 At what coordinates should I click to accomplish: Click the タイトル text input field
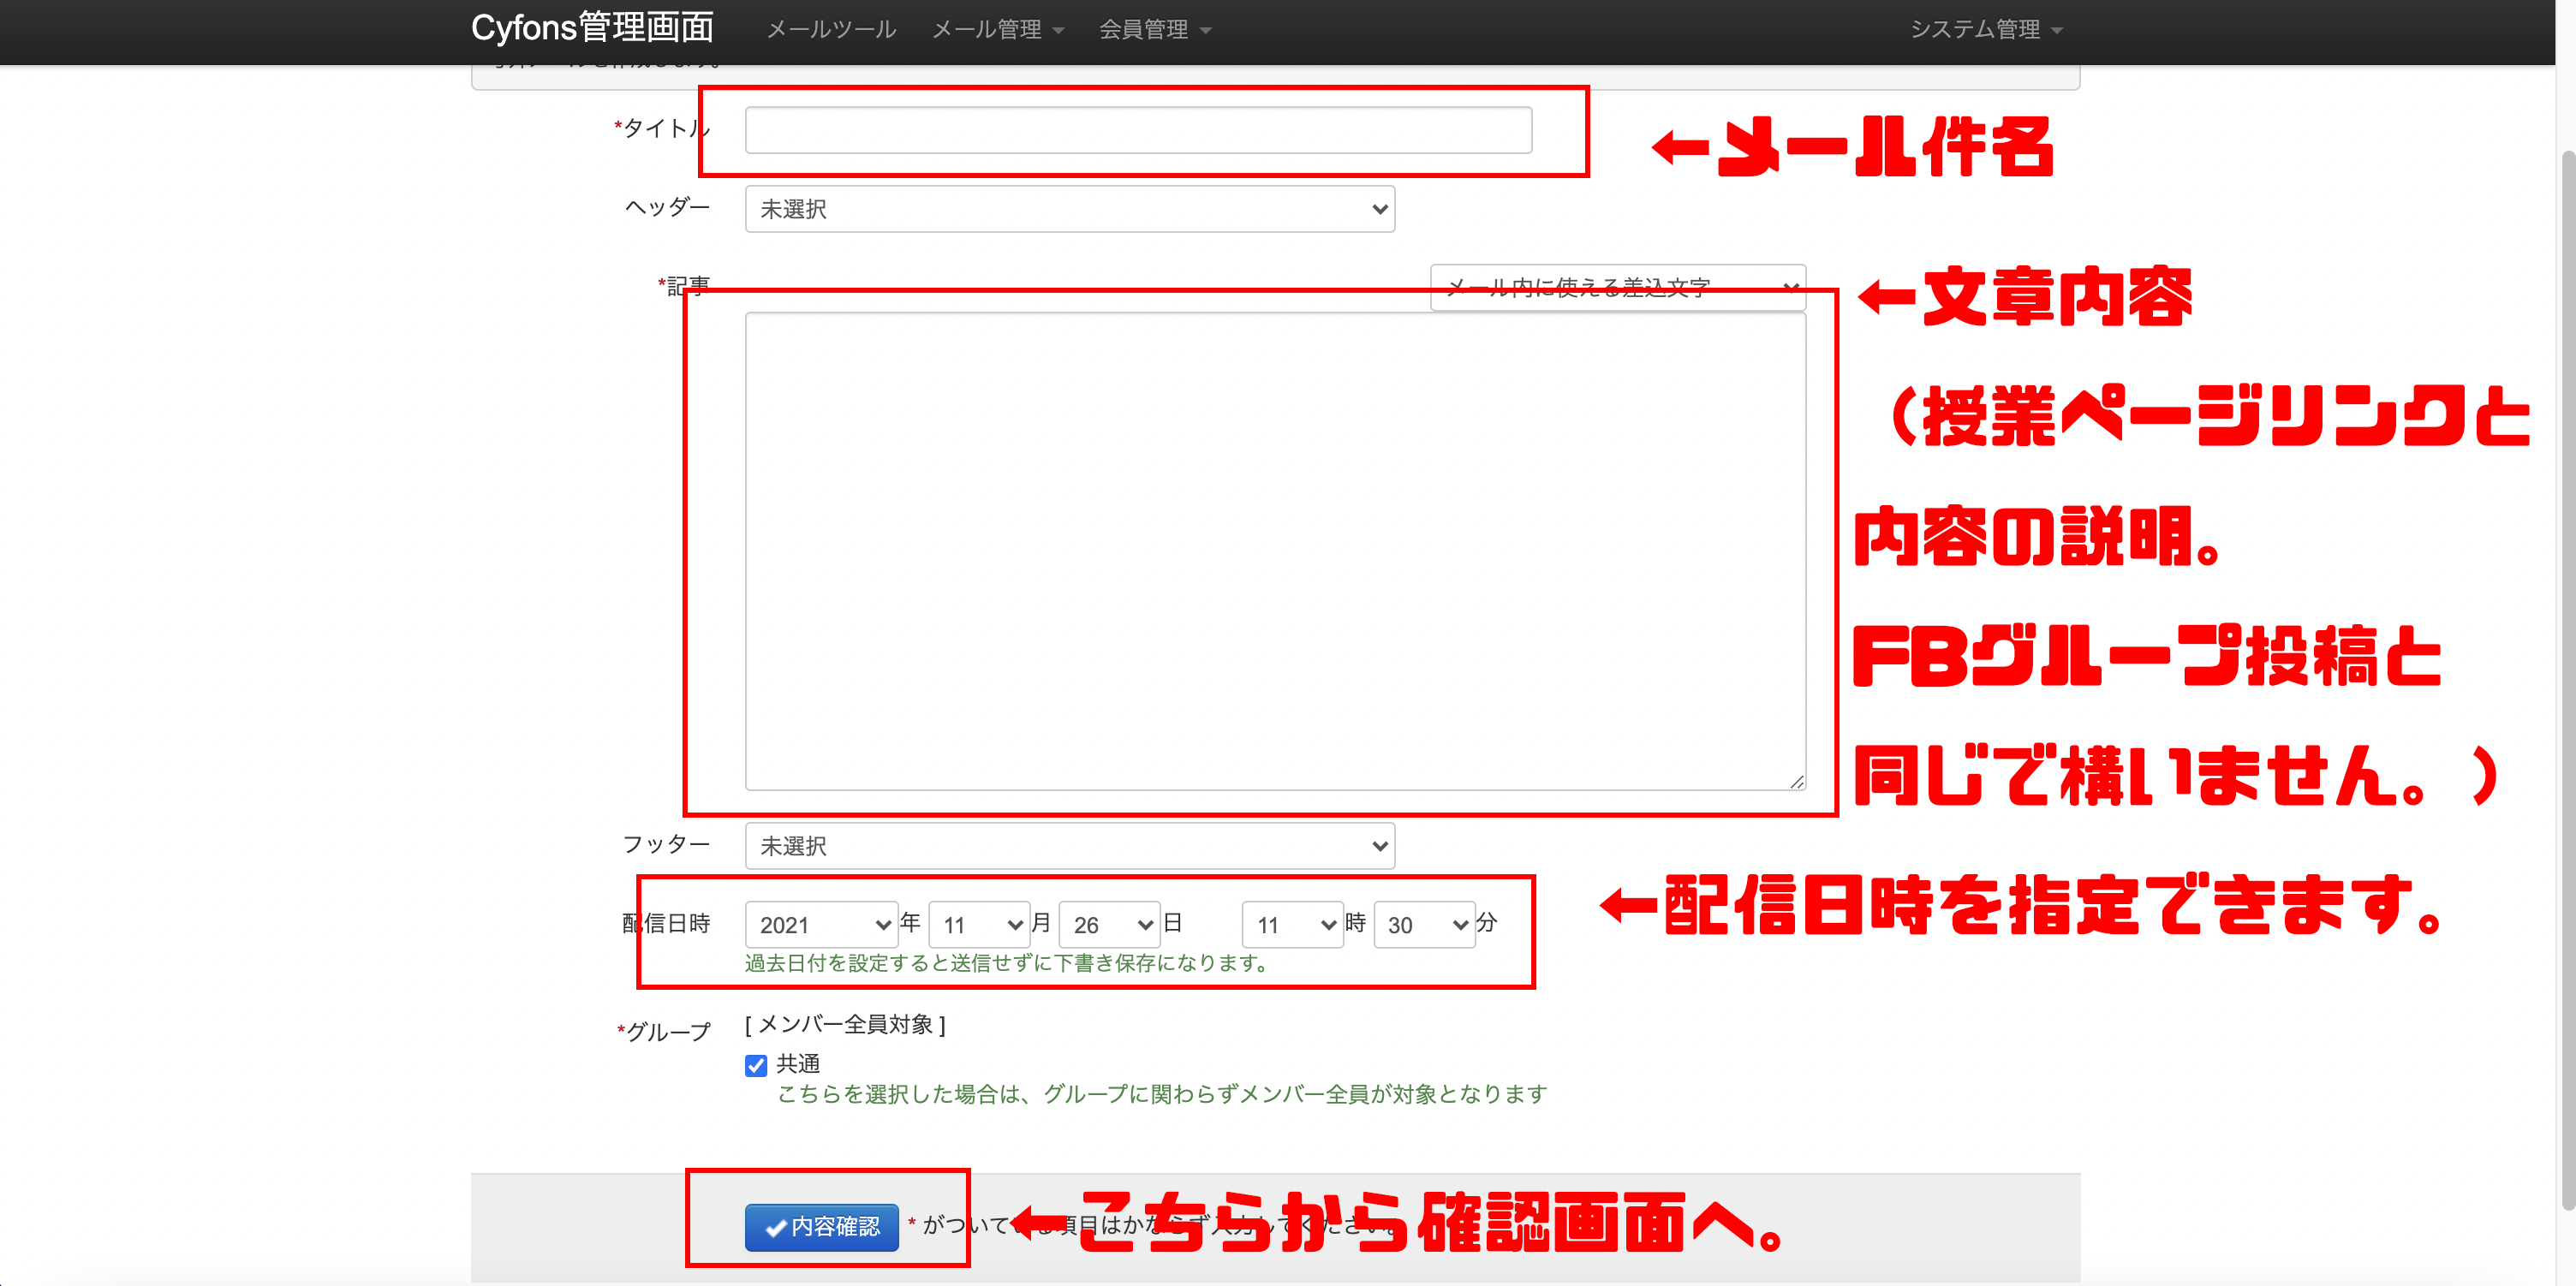(1137, 130)
